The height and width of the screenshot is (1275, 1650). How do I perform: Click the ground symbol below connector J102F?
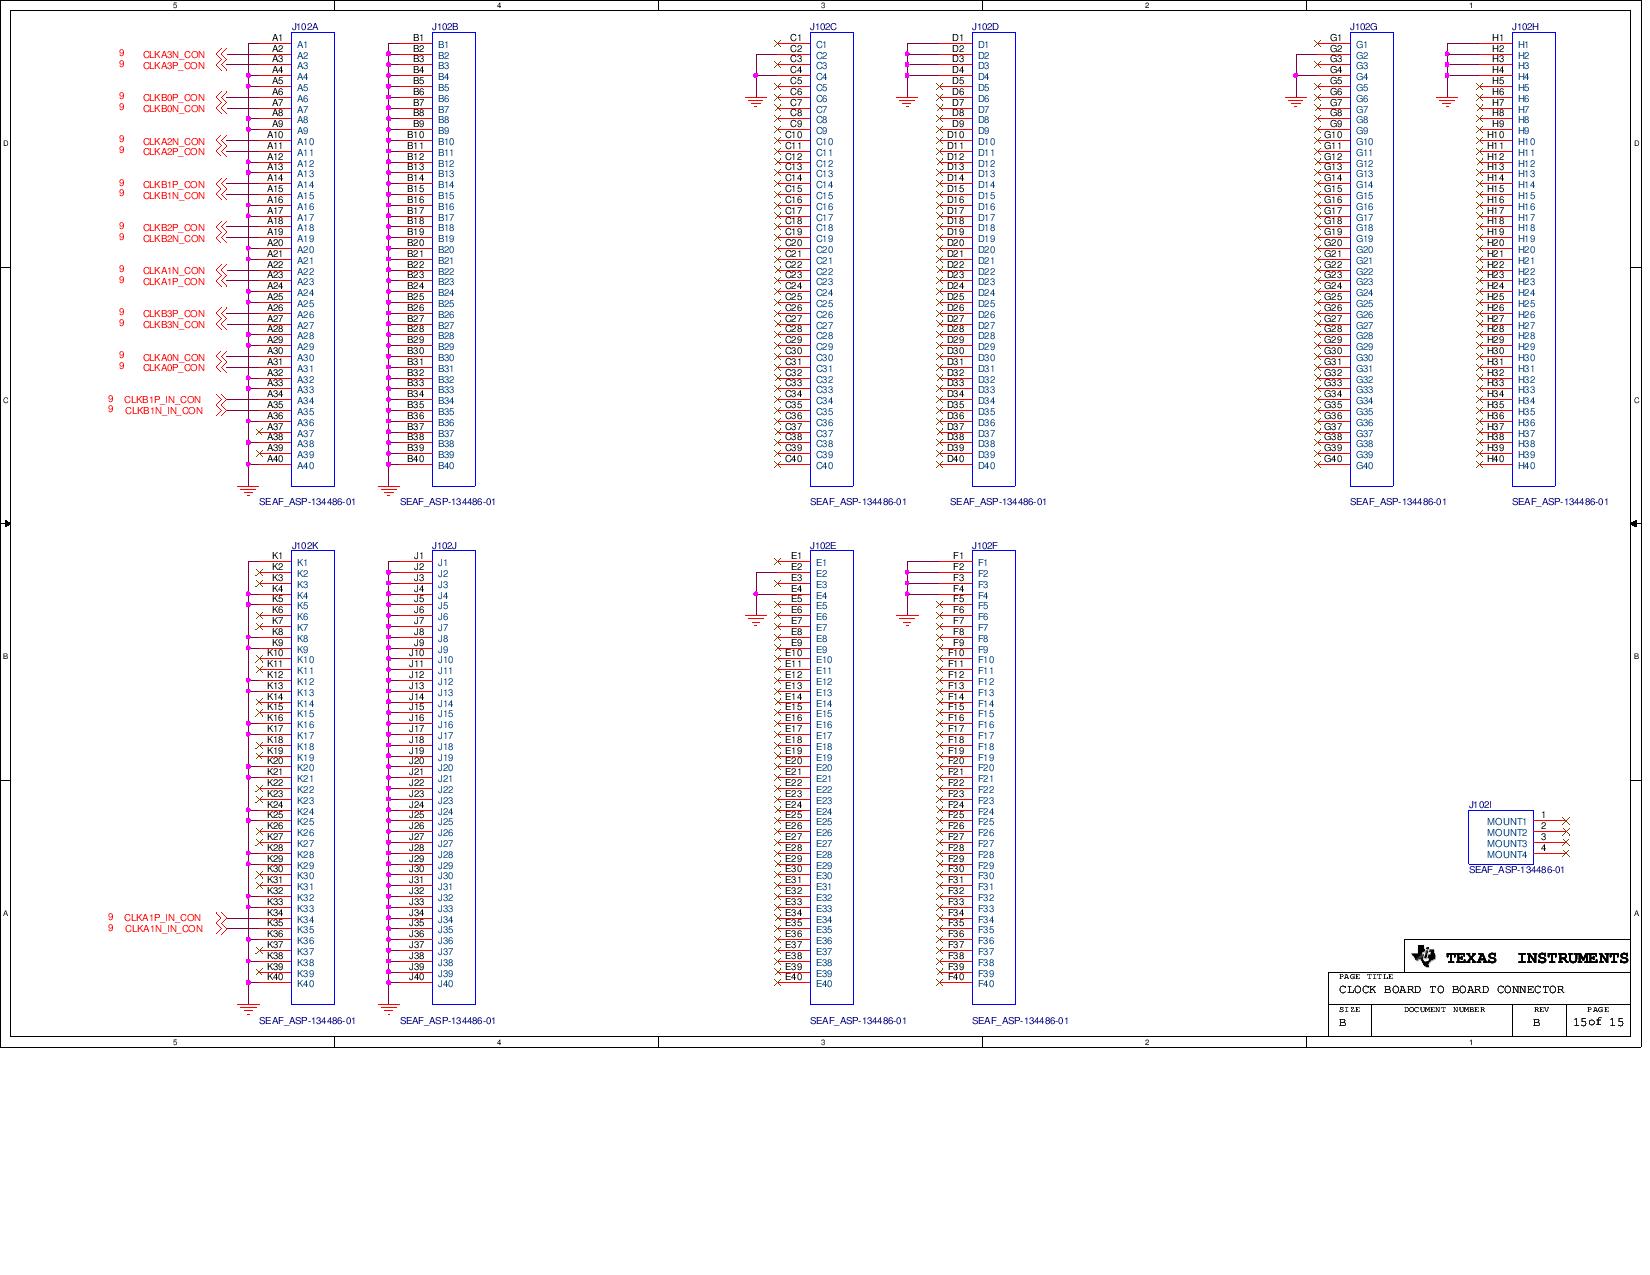[908, 620]
